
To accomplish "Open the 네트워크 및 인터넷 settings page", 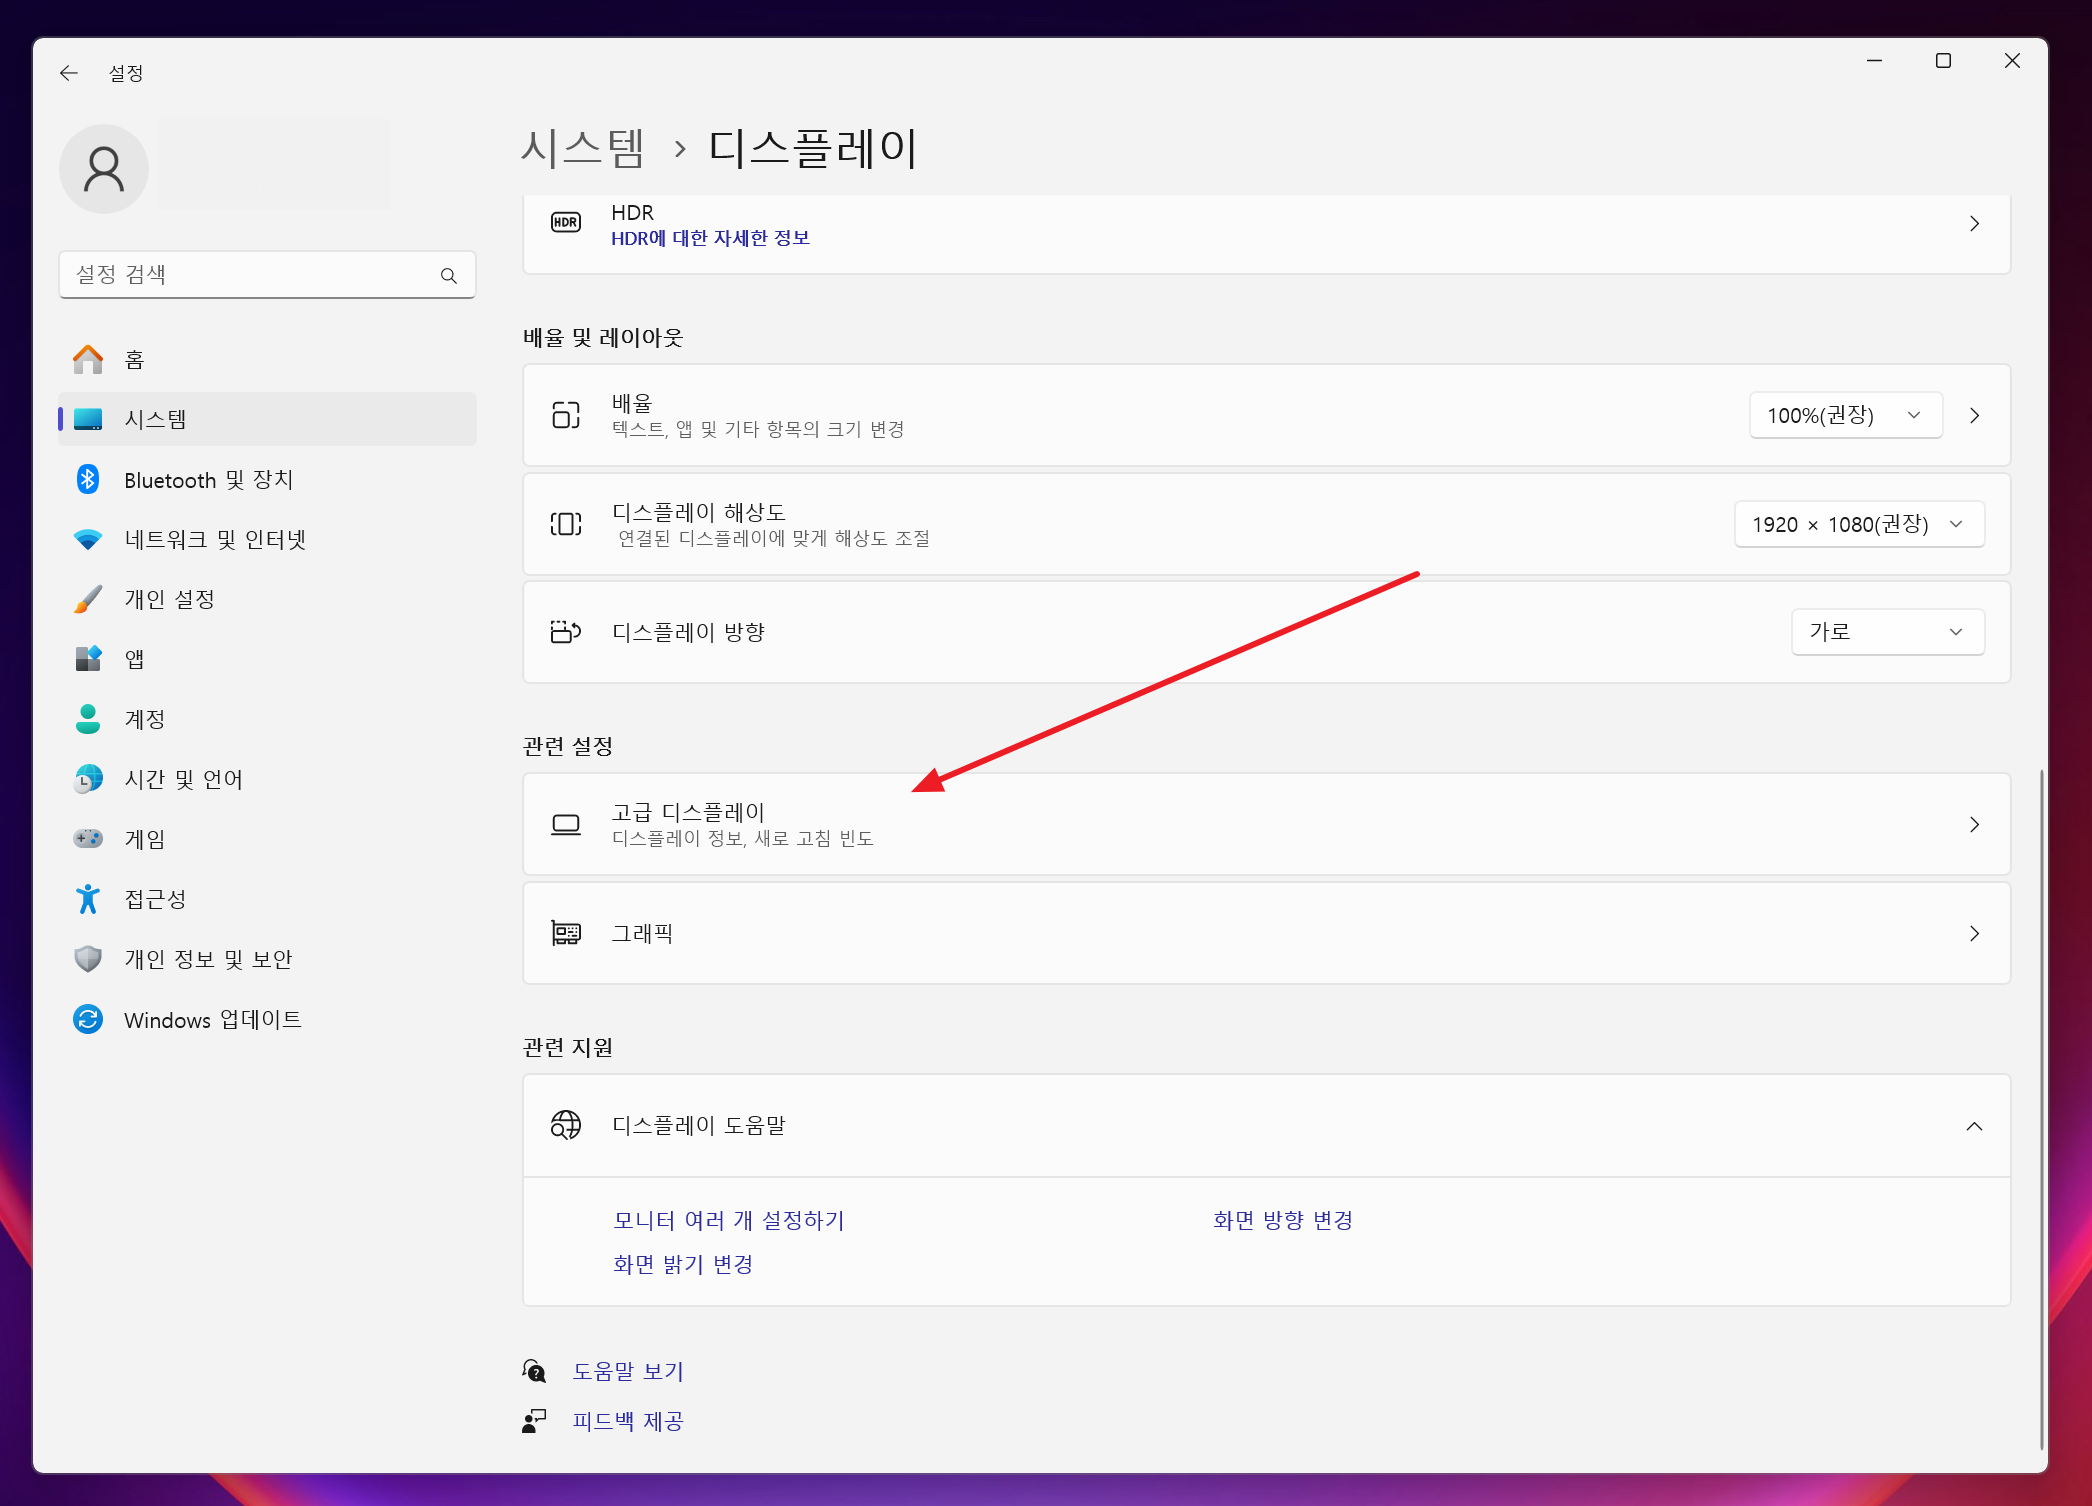I will 214,540.
